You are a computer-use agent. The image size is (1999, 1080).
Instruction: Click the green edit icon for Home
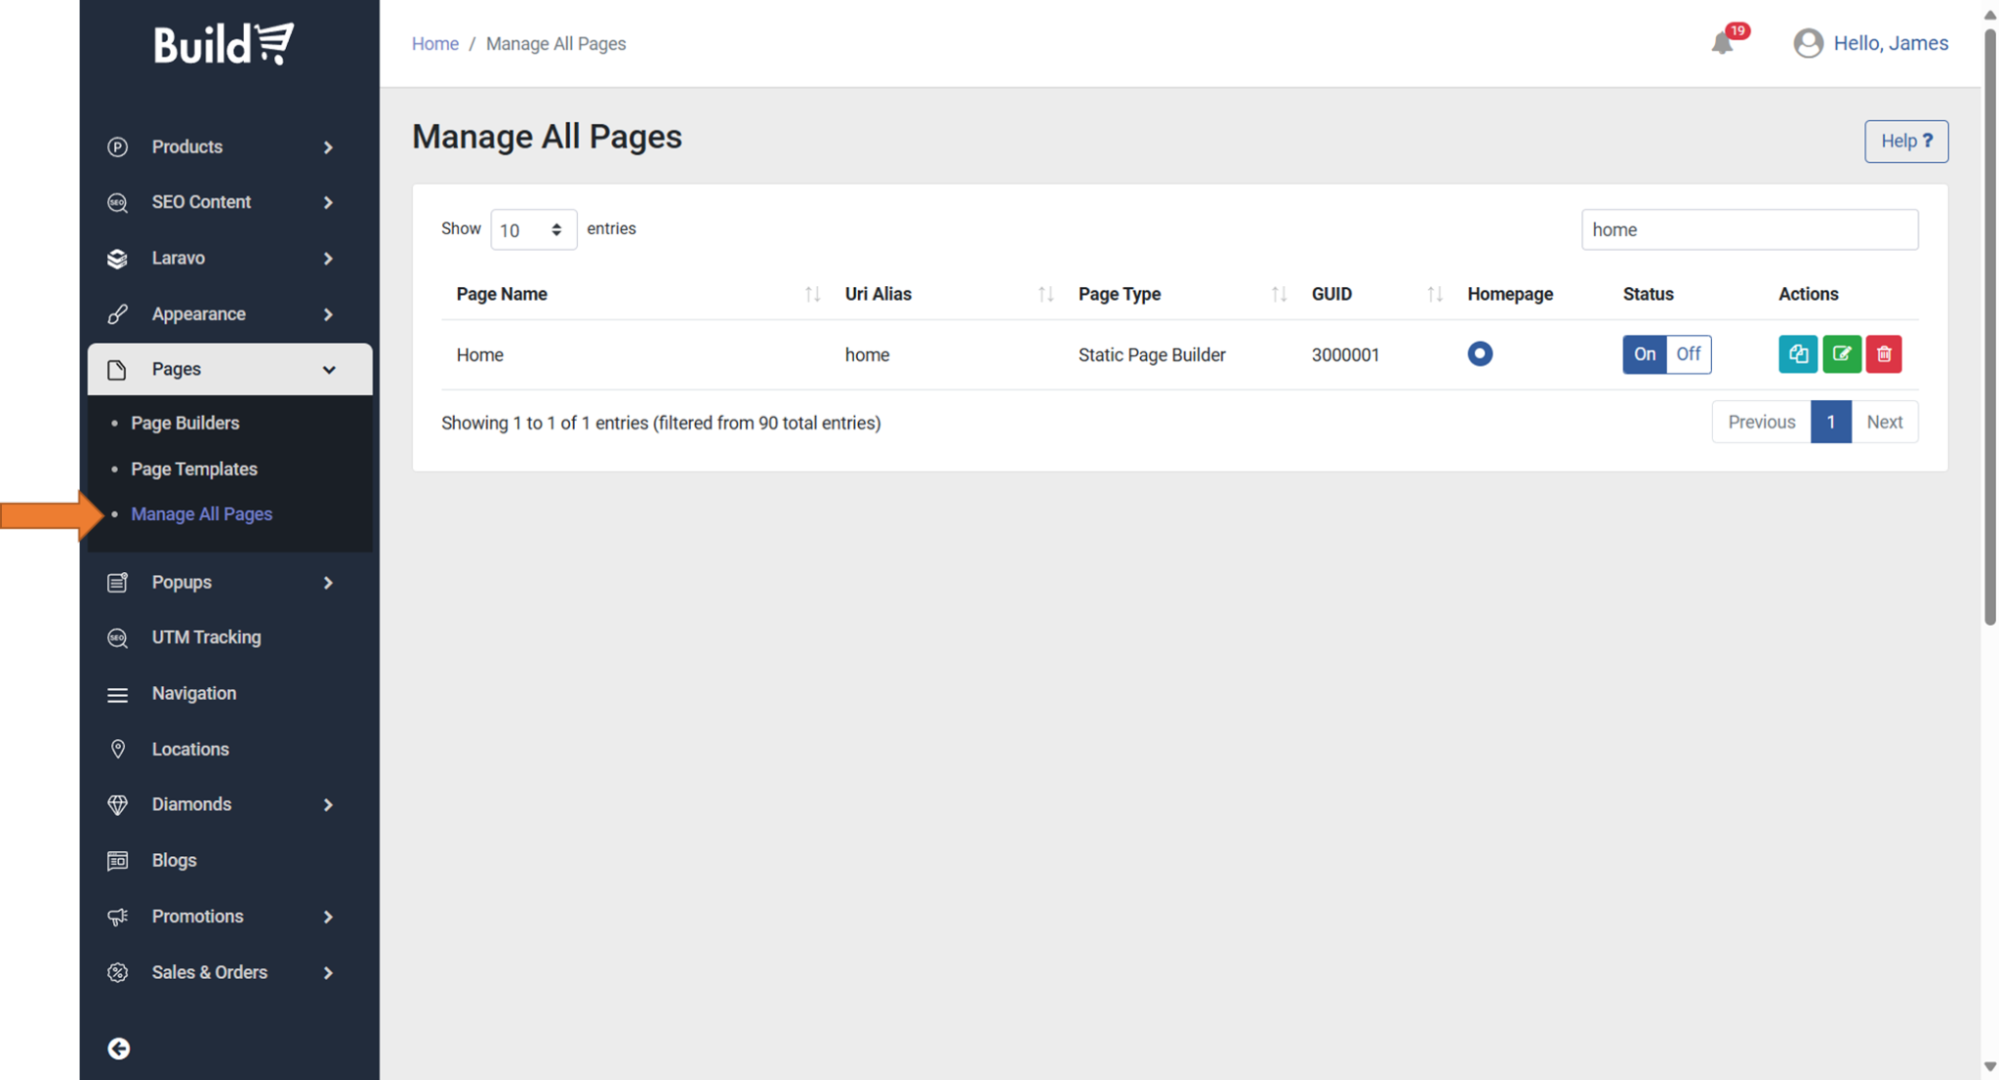pyautogui.click(x=1841, y=354)
